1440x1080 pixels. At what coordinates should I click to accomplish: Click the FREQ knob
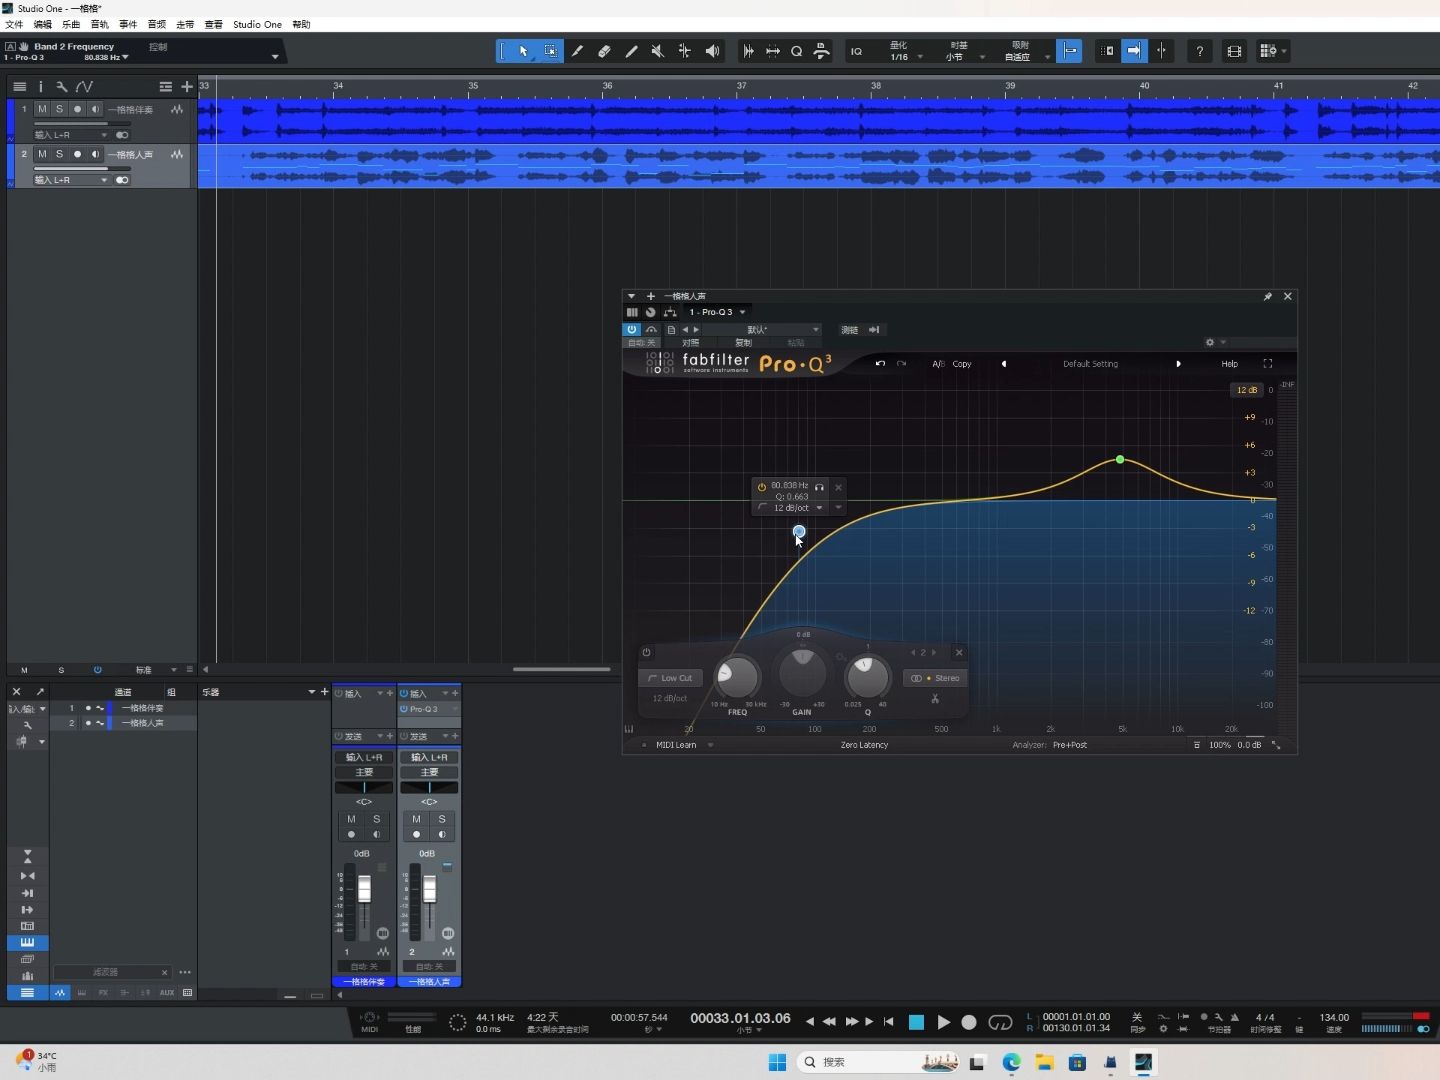click(x=737, y=677)
